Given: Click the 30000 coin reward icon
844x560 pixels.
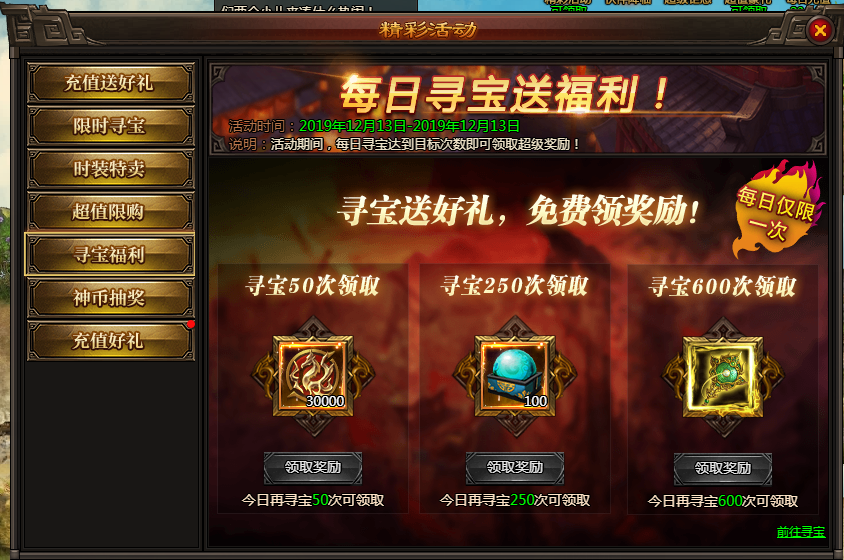Looking at the screenshot, I should click(313, 376).
